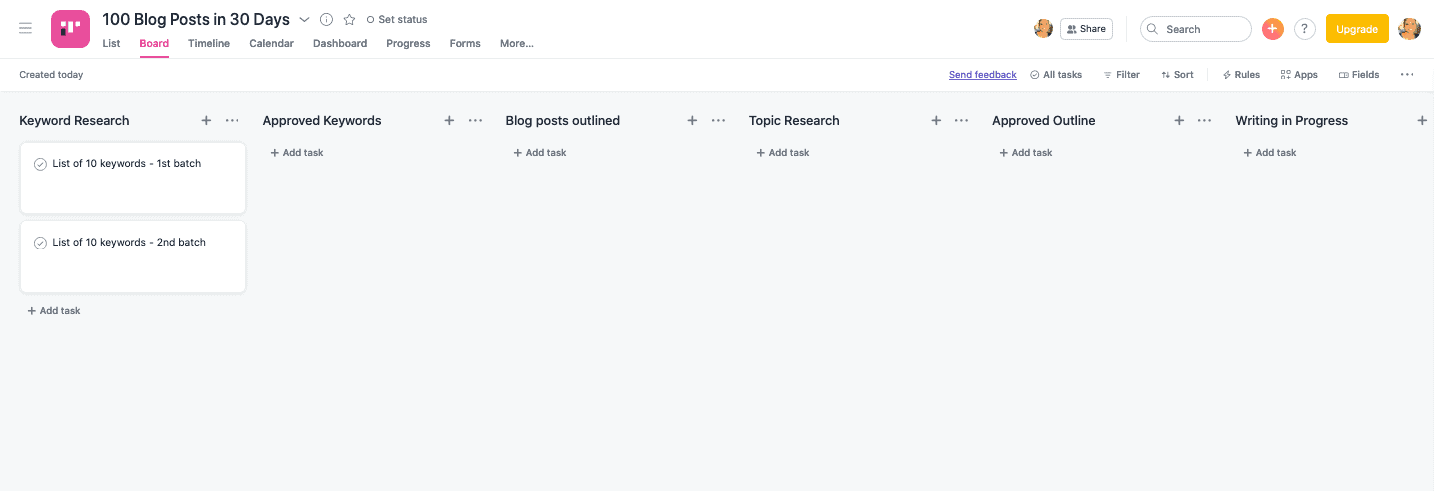1434x491 pixels.
Task: Add task via Keyword Research plus icon
Action: (206, 120)
